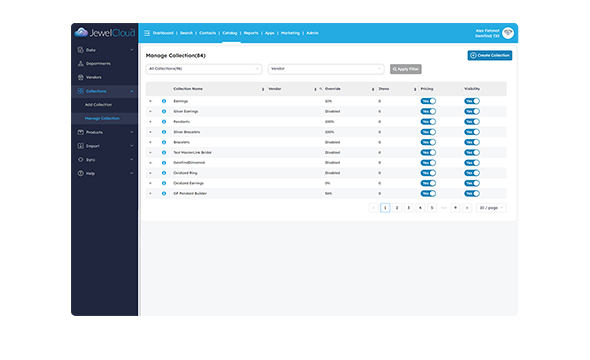
Task: Click the blue info icon for GF Pendant Builder
Action: pyautogui.click(x=164, y=193)
